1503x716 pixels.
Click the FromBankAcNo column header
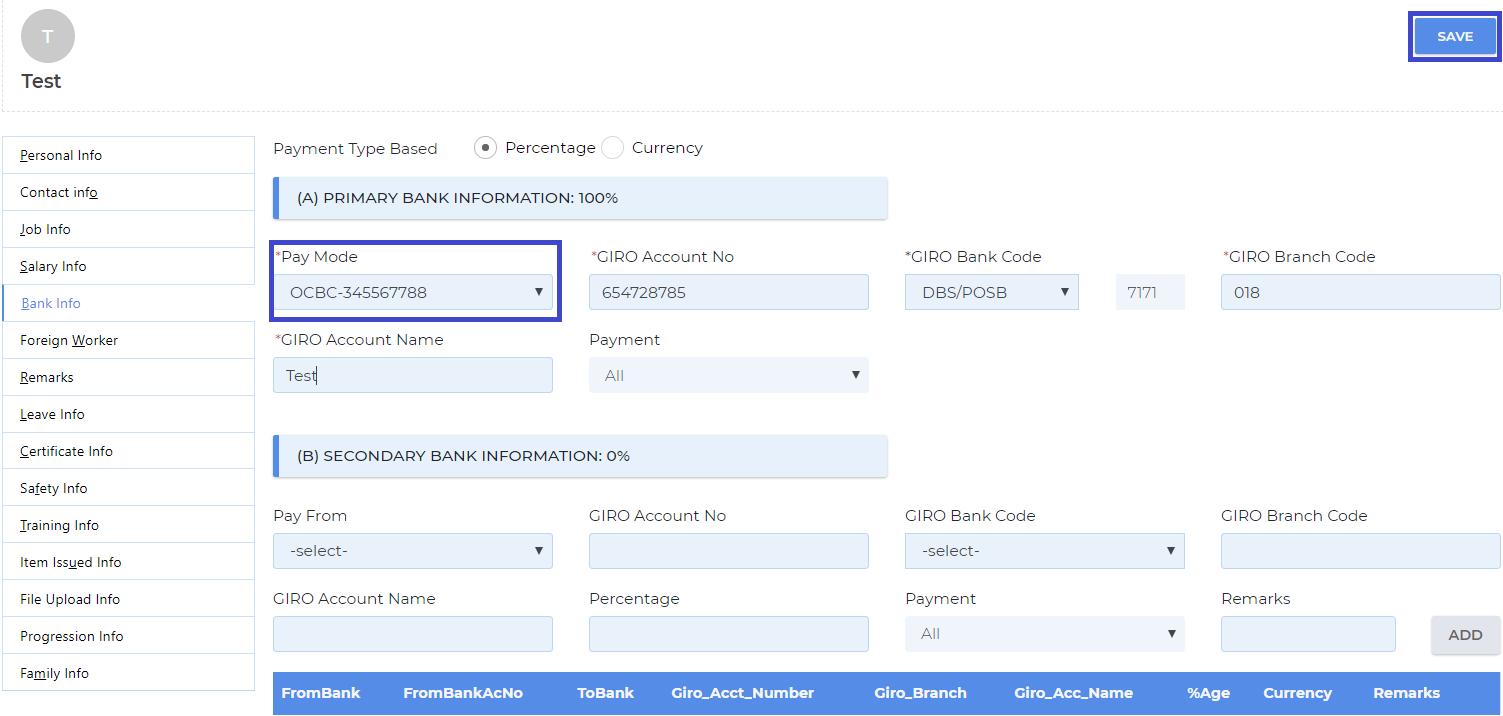[x=463, y=693]
